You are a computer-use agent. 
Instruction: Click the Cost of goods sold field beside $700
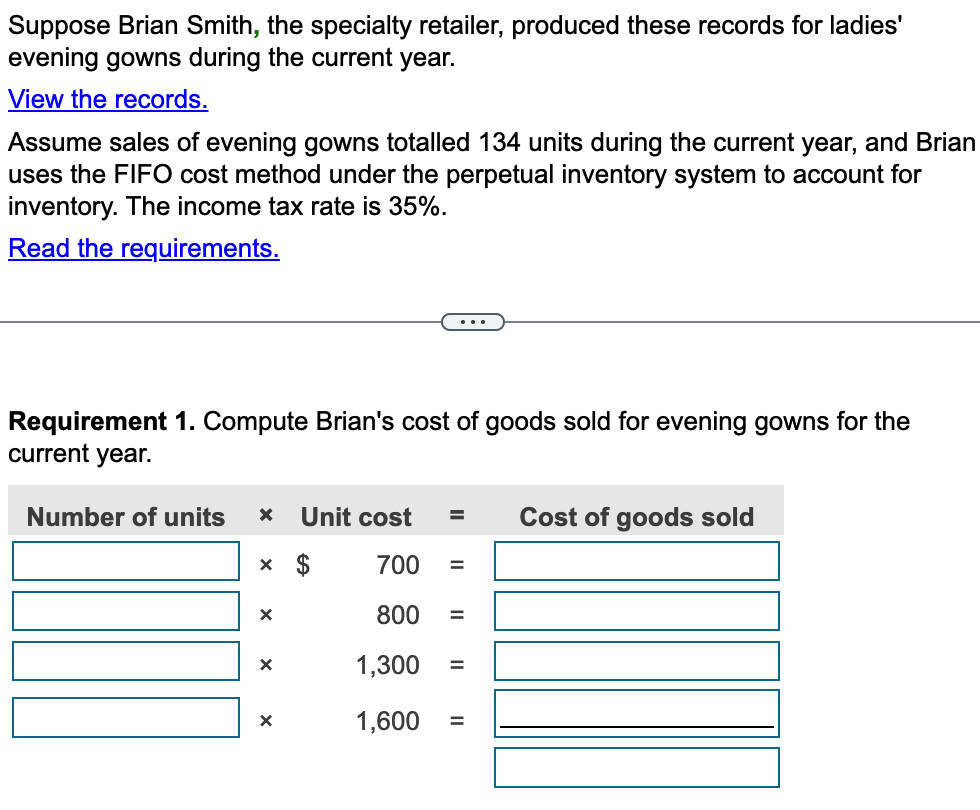pyautogui.click(x=636, y=560)
